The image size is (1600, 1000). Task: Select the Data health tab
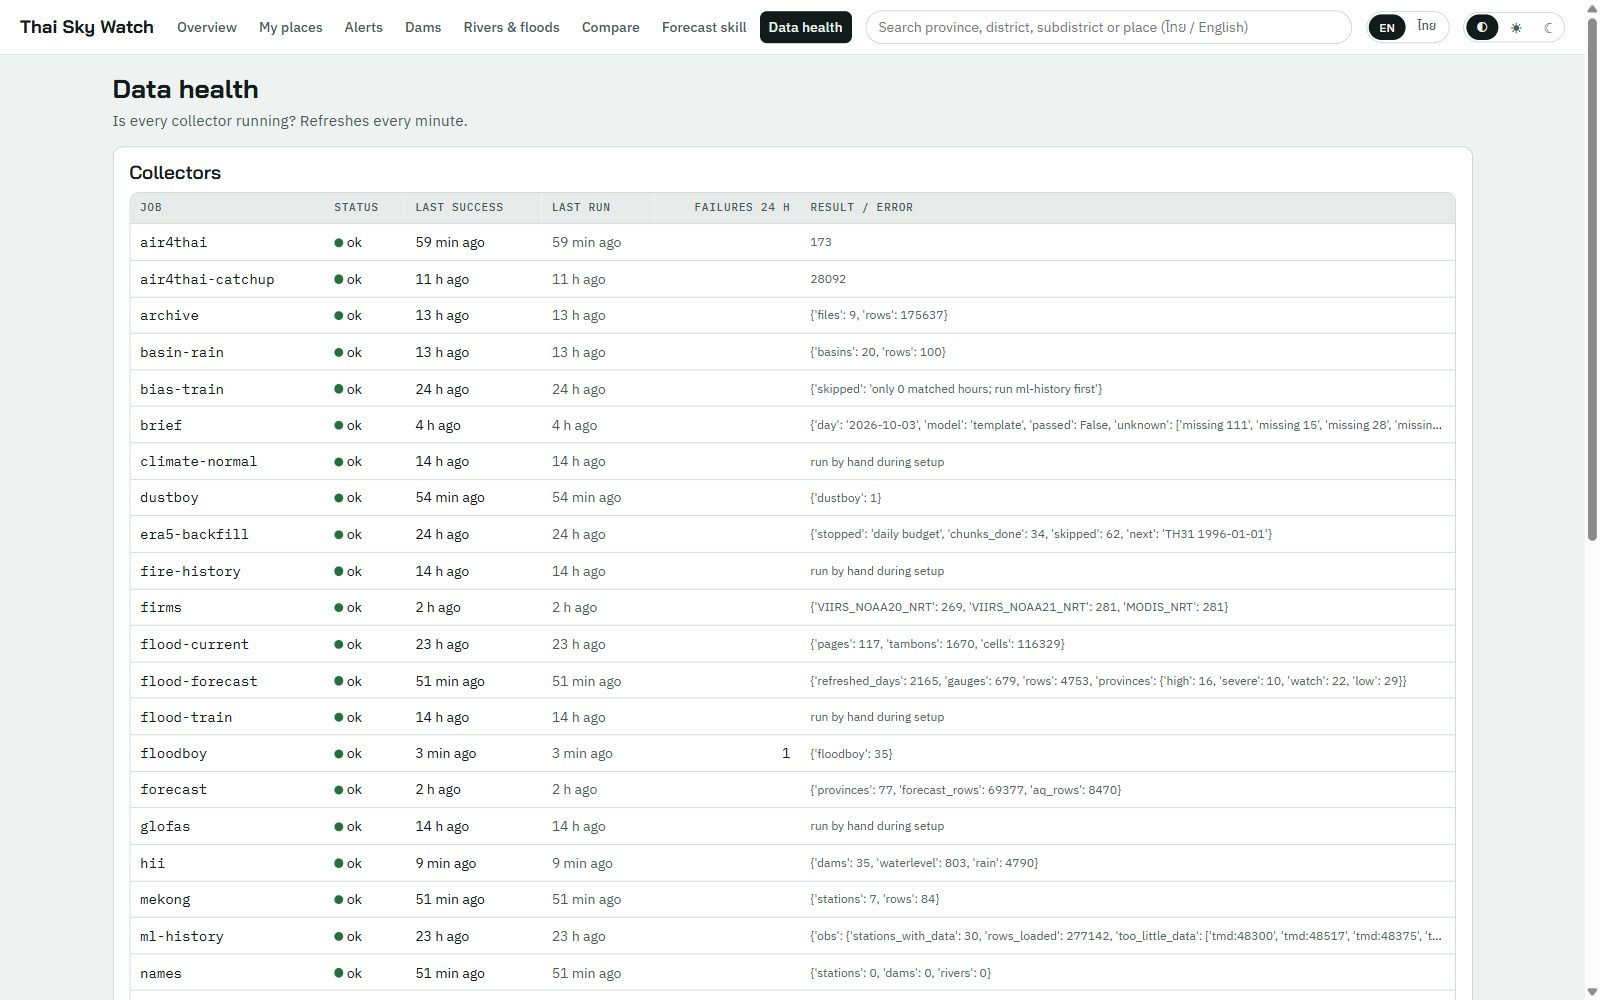805,27
